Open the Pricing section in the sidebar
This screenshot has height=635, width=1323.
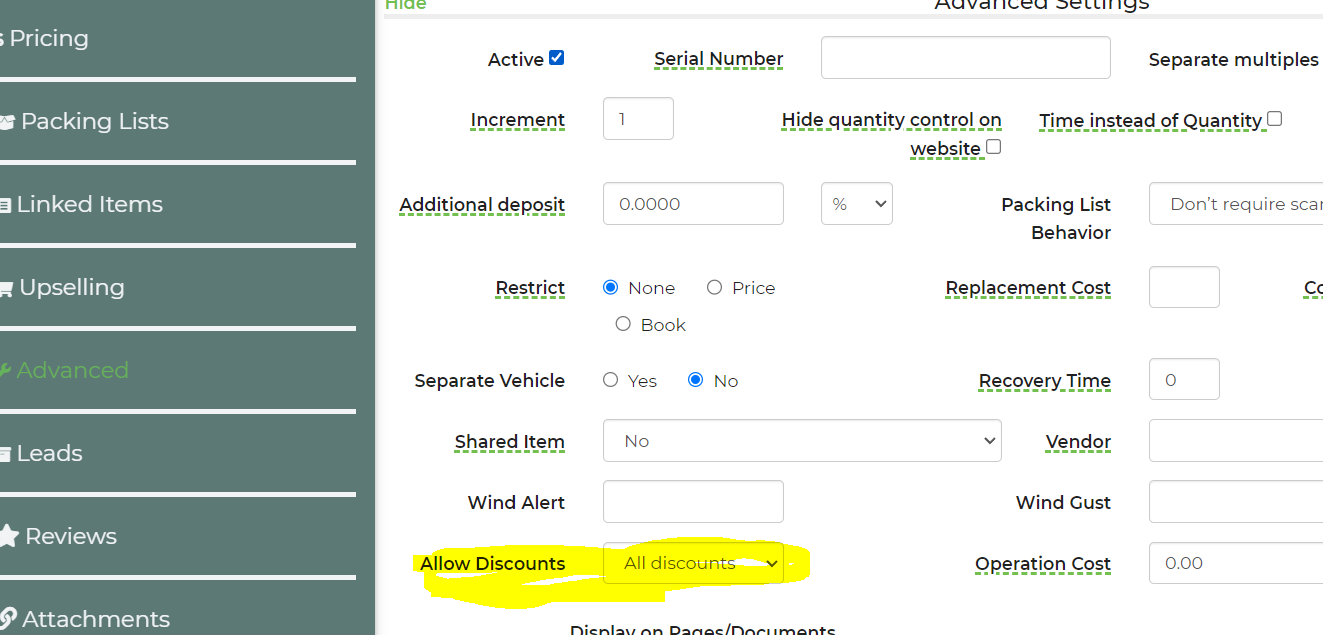pos(48,39)
